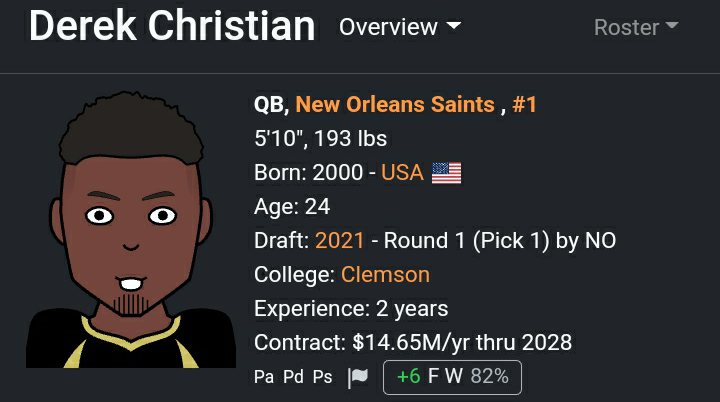Viewport: 720px width, 402px height.
Task: Click the +6 F W 82% mood button
Action: (452, 377)
